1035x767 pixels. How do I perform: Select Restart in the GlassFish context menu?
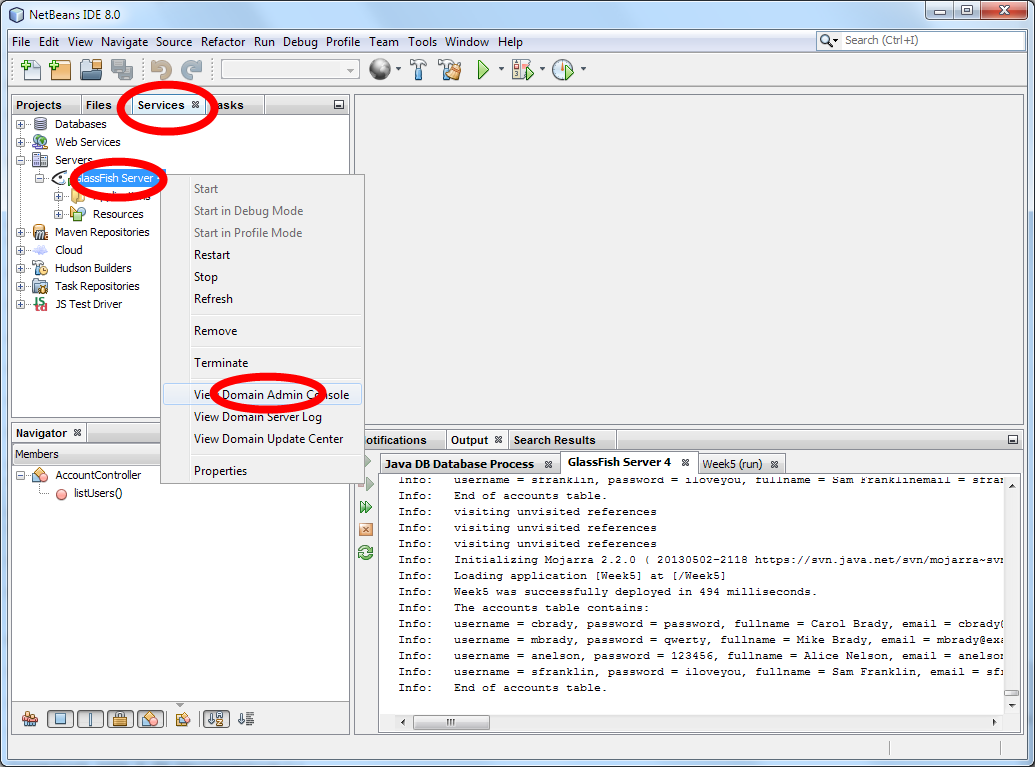tap(213, 254)
